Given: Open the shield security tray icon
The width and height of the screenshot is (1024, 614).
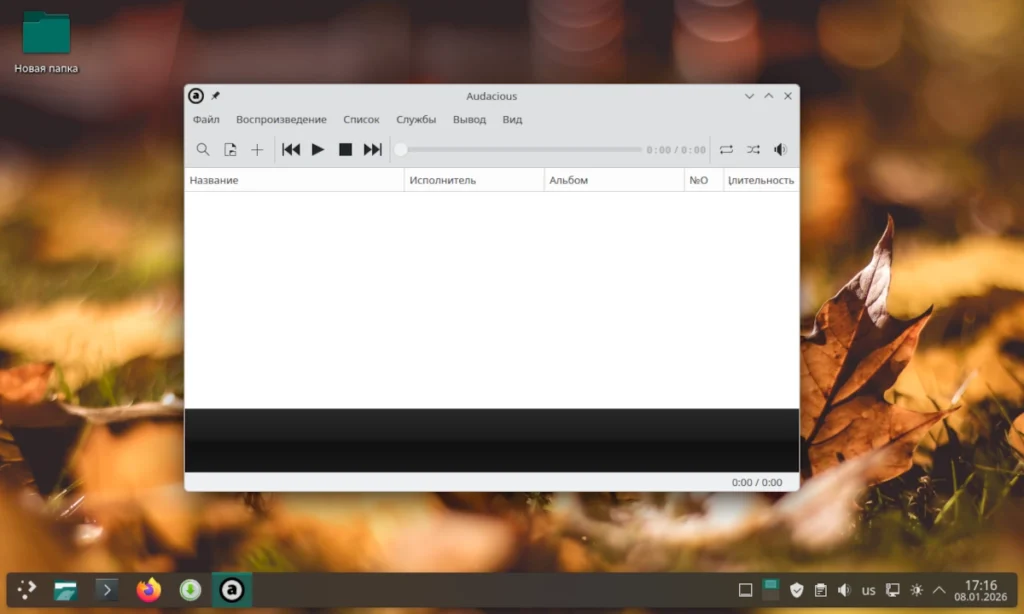Looking at the screenshot, I should (797, 590).
